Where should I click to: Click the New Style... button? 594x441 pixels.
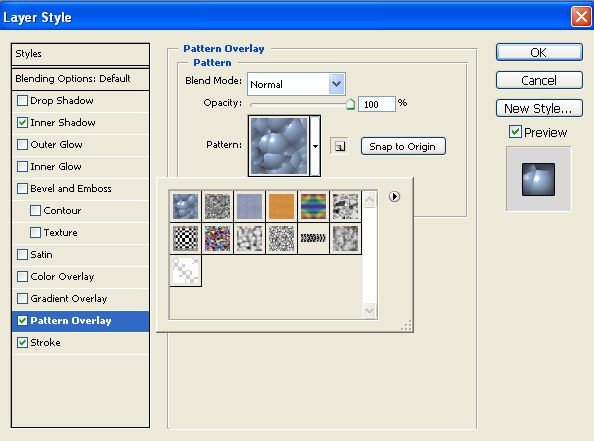pyautogui.click(x=539, y=108)
